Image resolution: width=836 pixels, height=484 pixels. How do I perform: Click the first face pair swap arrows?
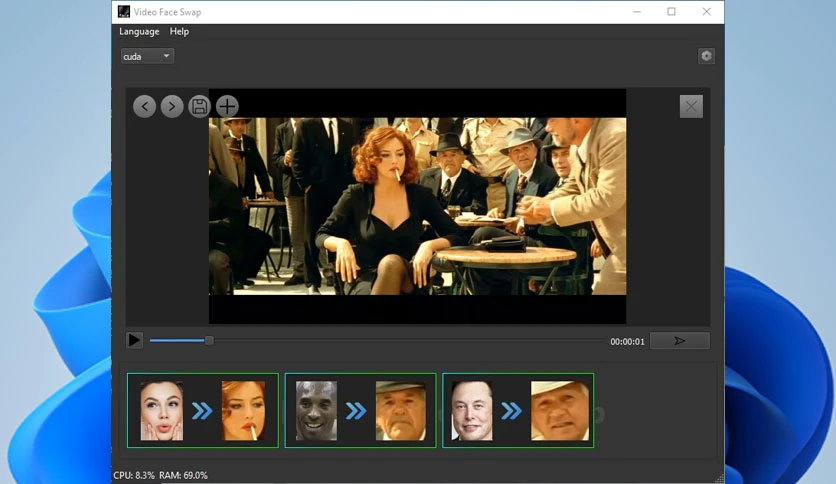point(202,411)
